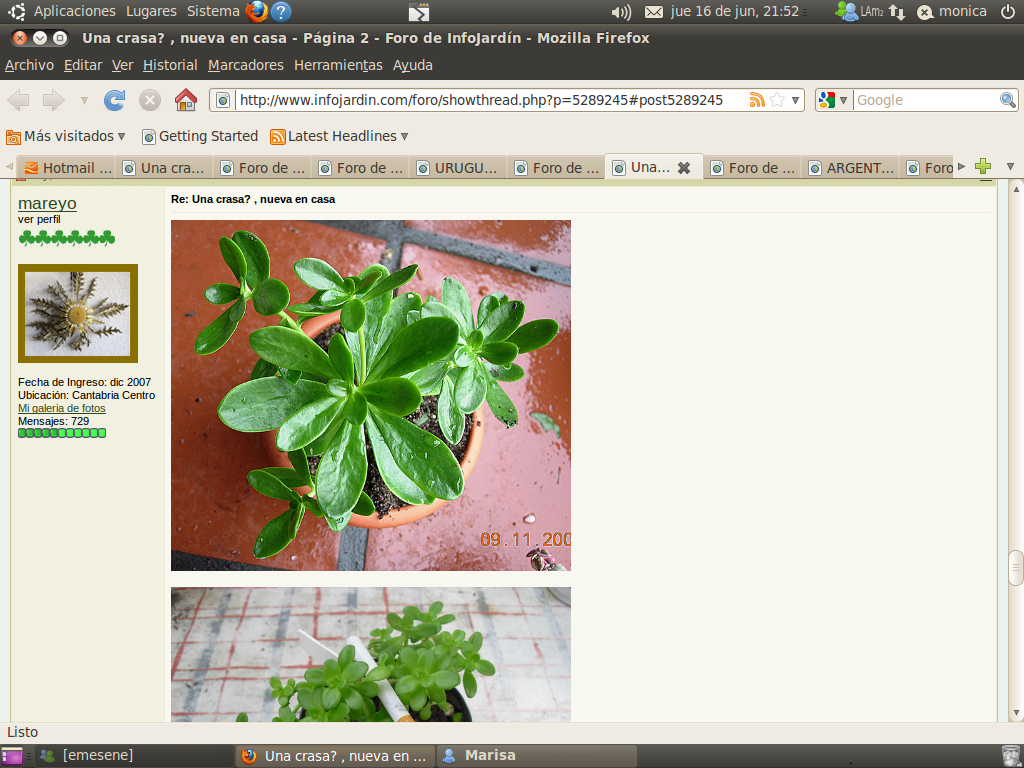Click in the Google search box
Viewport: 1024px width, 768px height.
pos(926,100)
